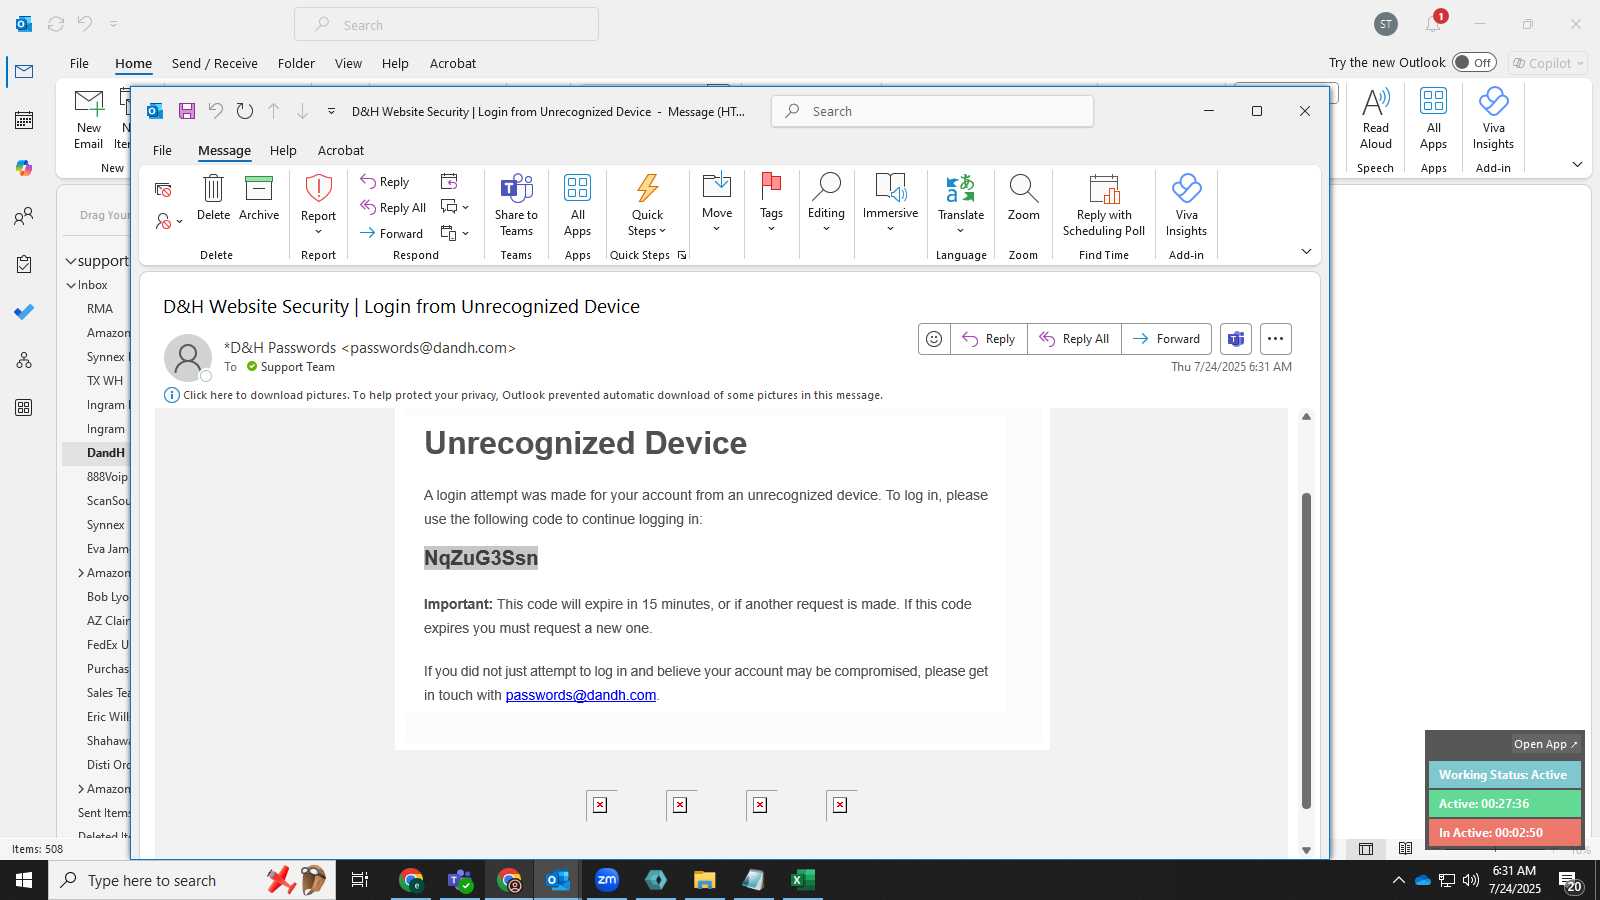Expand the Quick Steps dialog launcher

pos(682,255)
